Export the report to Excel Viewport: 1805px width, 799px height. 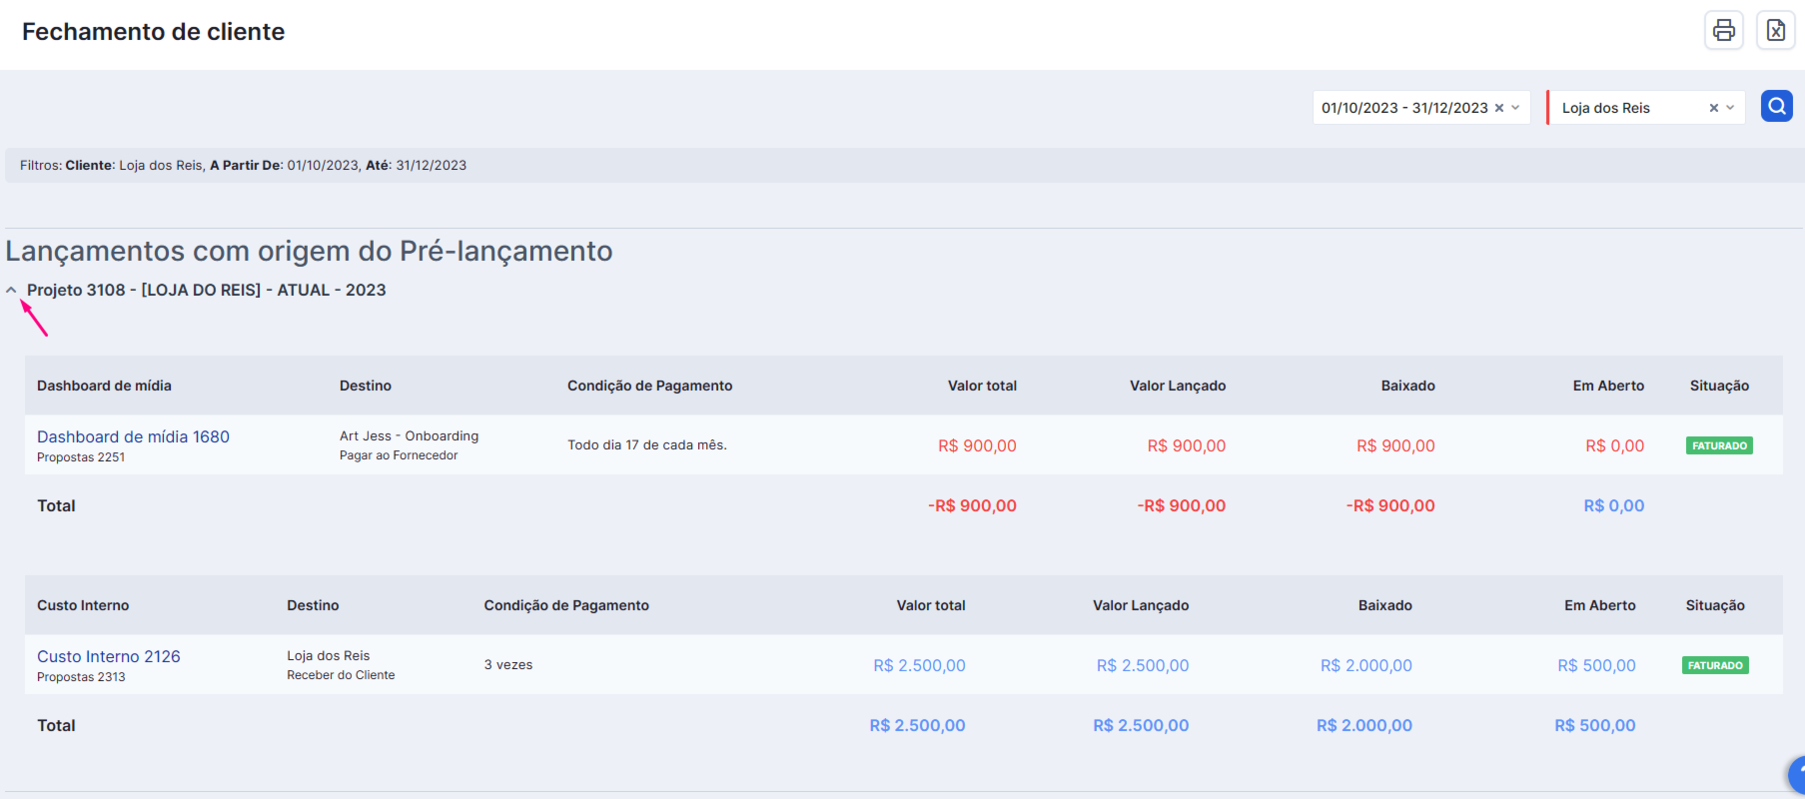1775,30
